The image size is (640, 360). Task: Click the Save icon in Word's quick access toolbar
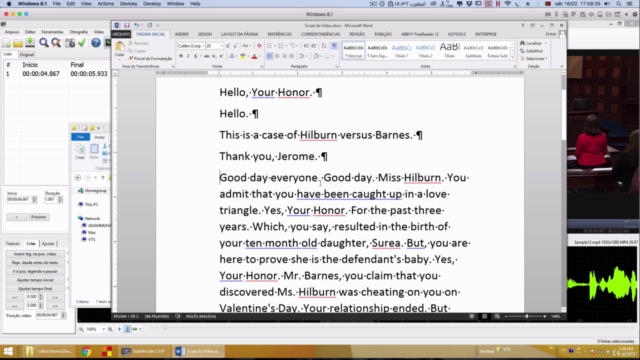pos(127,25)
